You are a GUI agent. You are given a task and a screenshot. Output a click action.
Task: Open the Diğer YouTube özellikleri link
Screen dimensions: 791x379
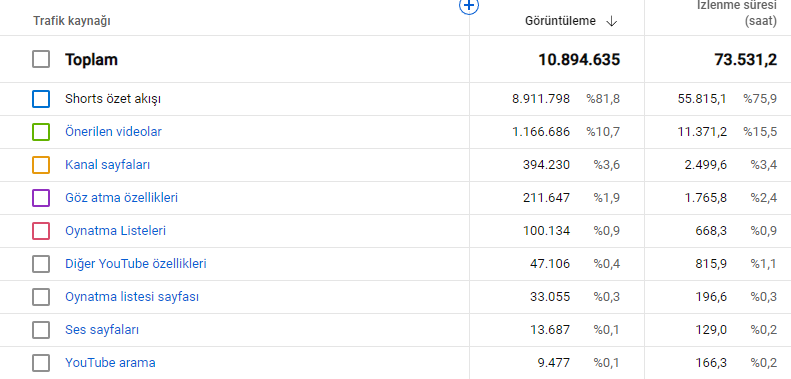coord(136,264)
